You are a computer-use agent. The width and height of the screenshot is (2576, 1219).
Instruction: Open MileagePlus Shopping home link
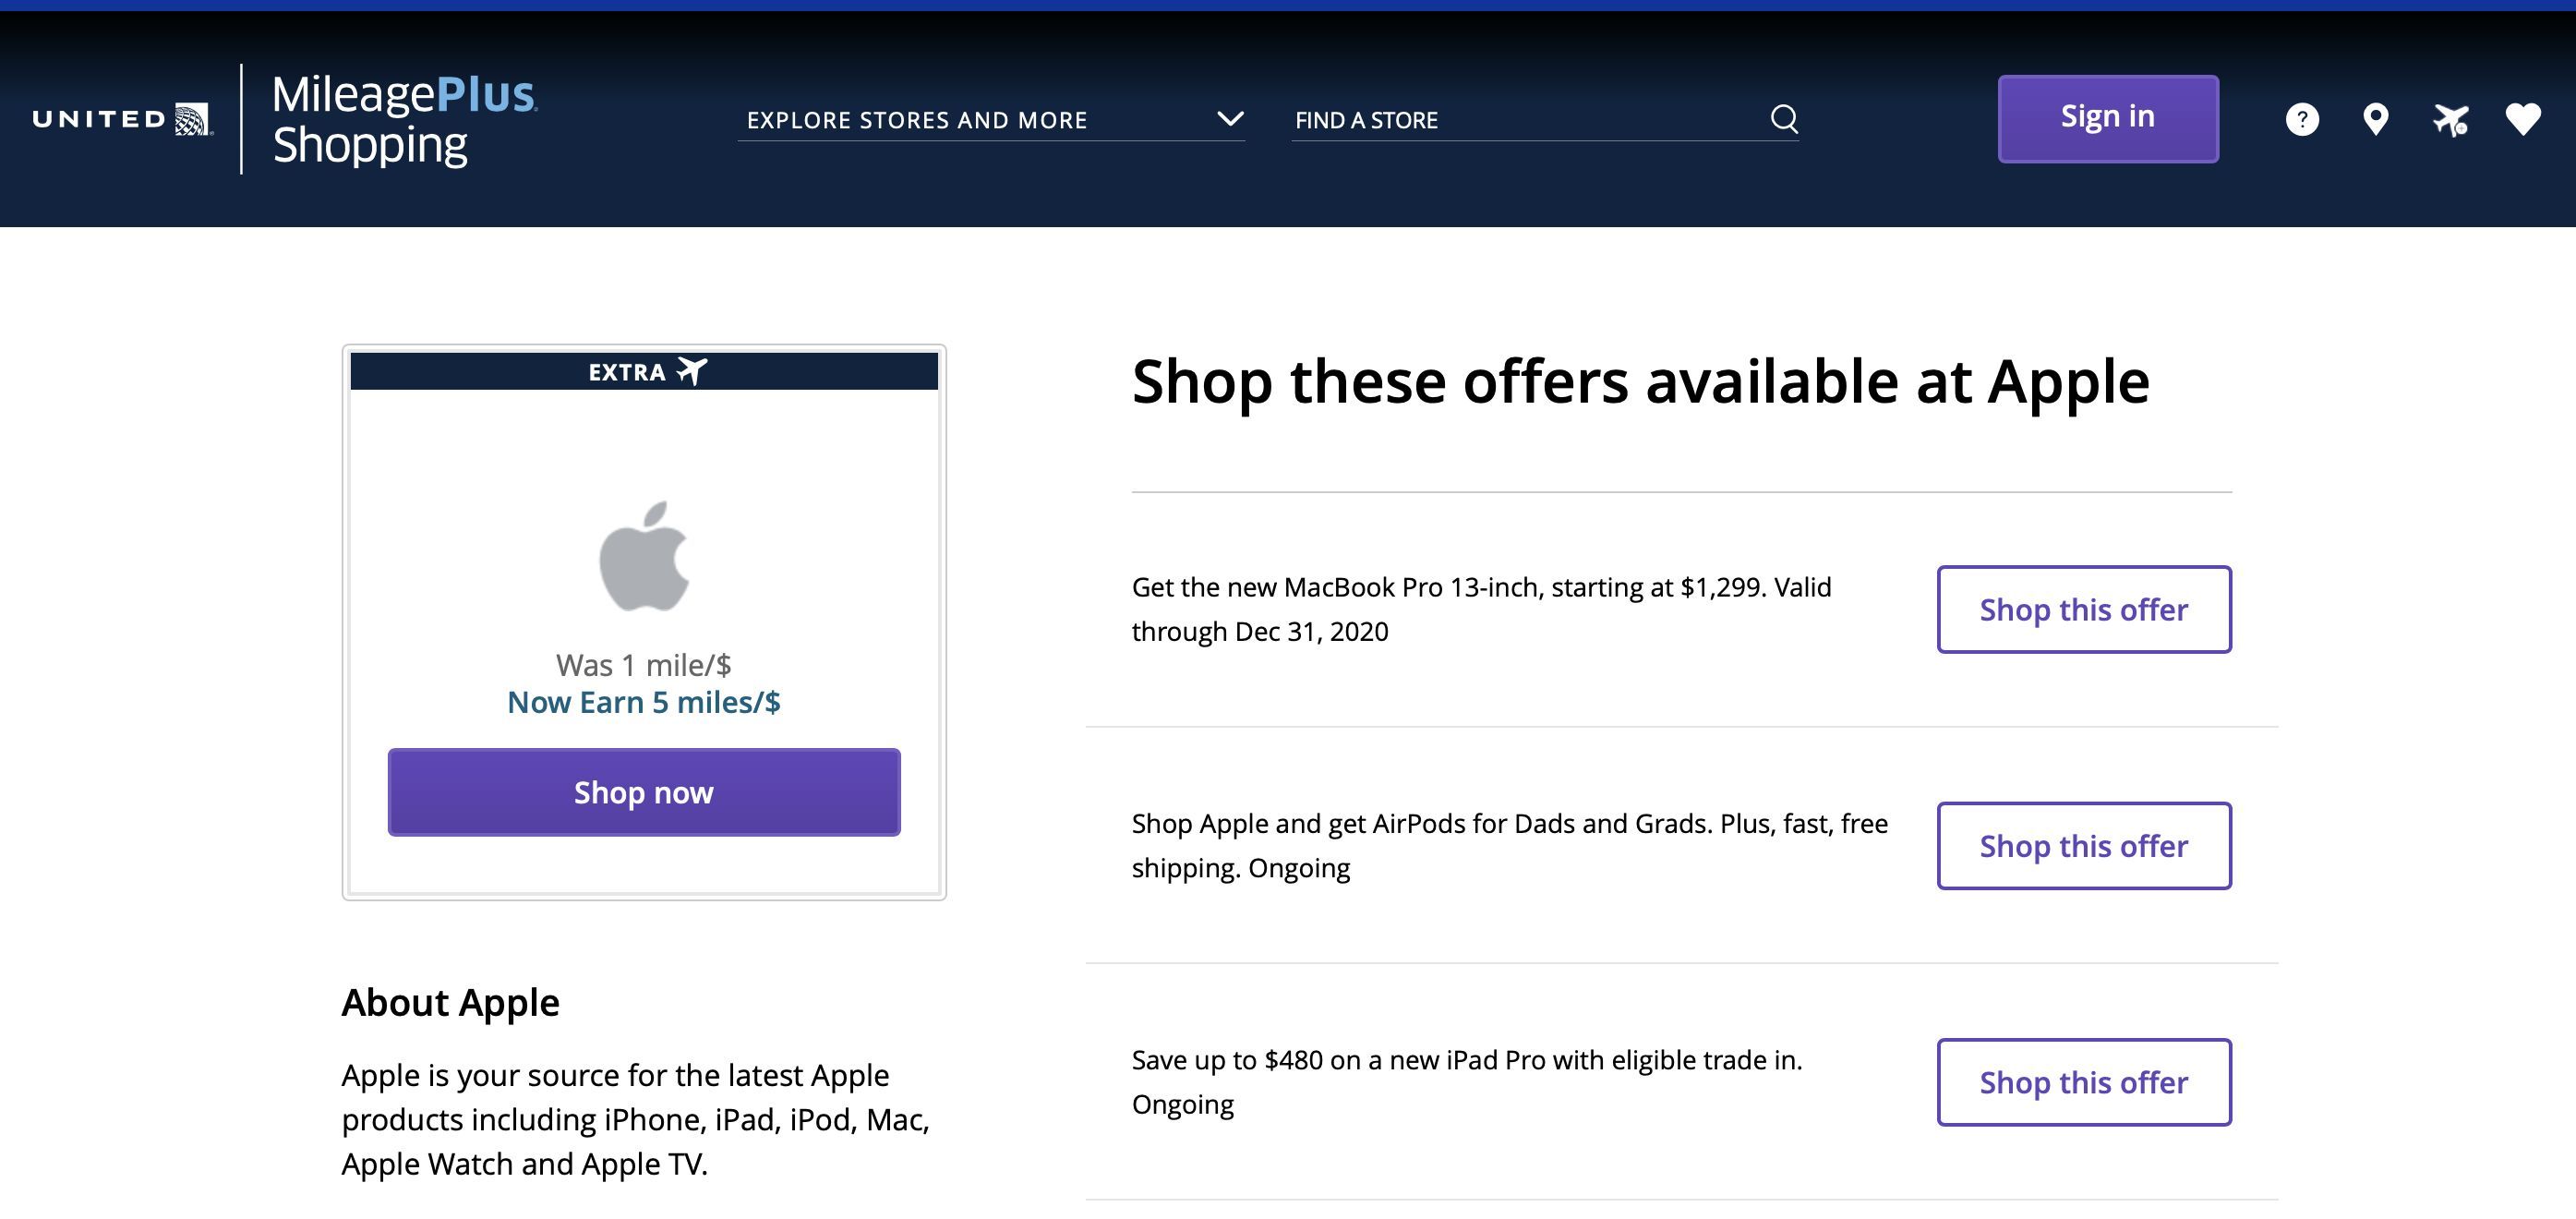click(404, 119)
